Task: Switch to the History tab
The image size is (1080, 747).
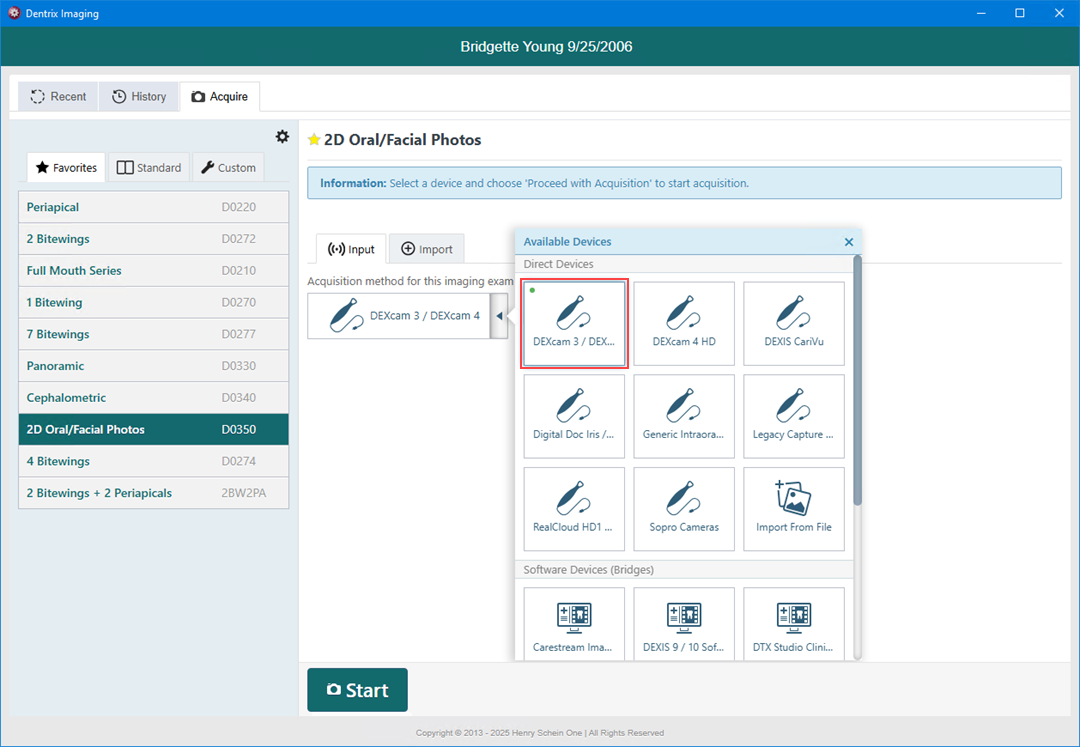Action: coord(139,96)
